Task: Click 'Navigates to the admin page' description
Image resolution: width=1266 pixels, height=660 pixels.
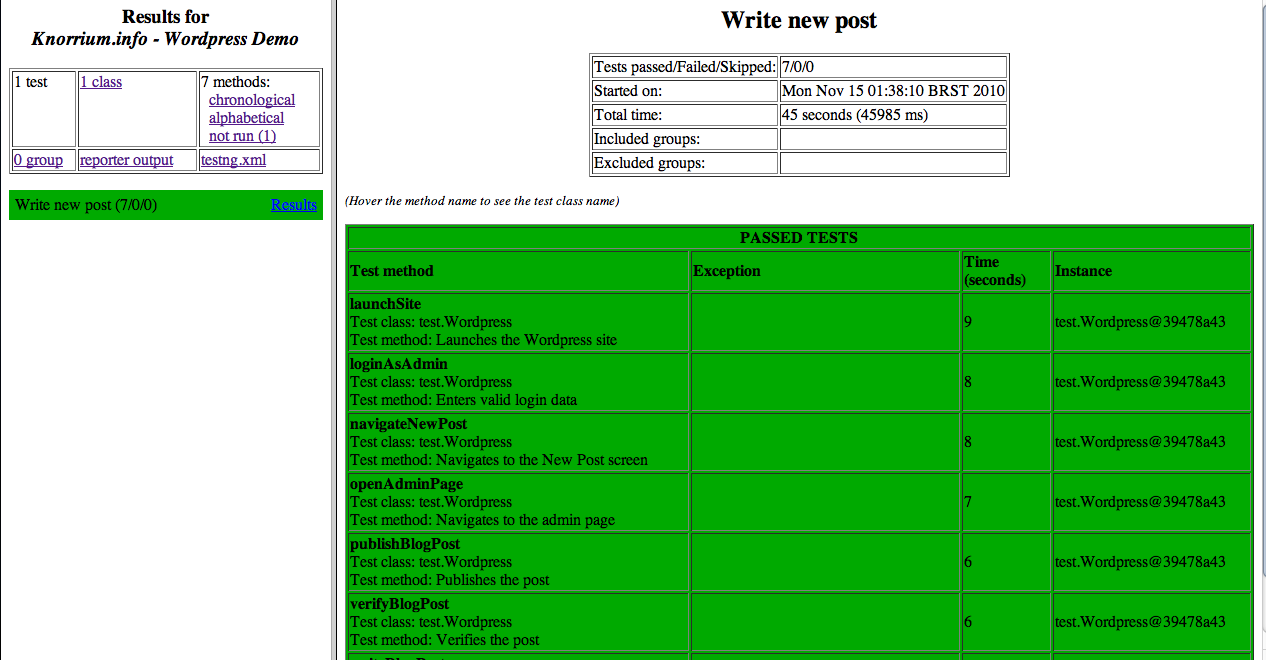Action: (x=525, y=520)
